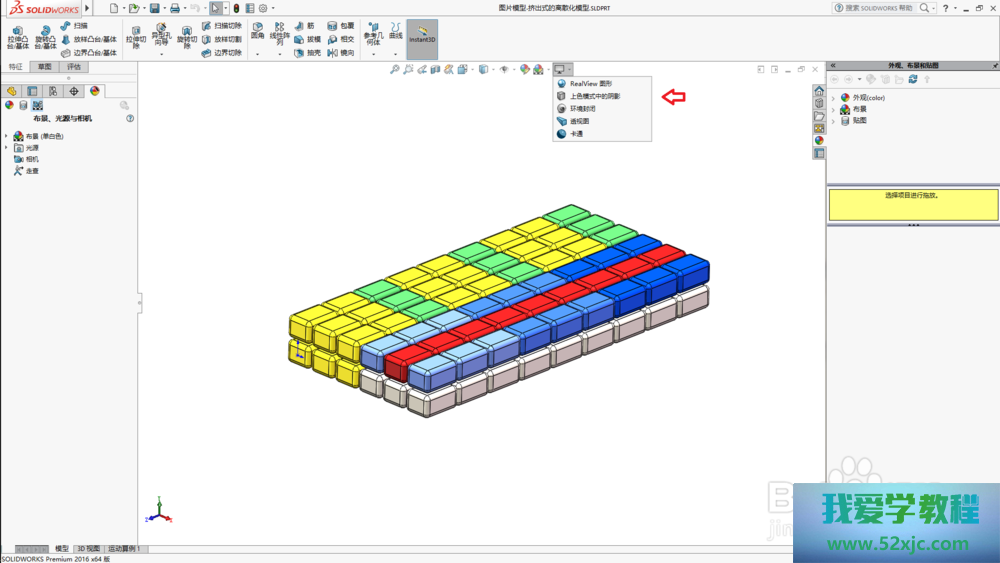Click the 3D 视图 bottom tab
Viewport: 1000px width, 563px height.
[x=88, y=549]
